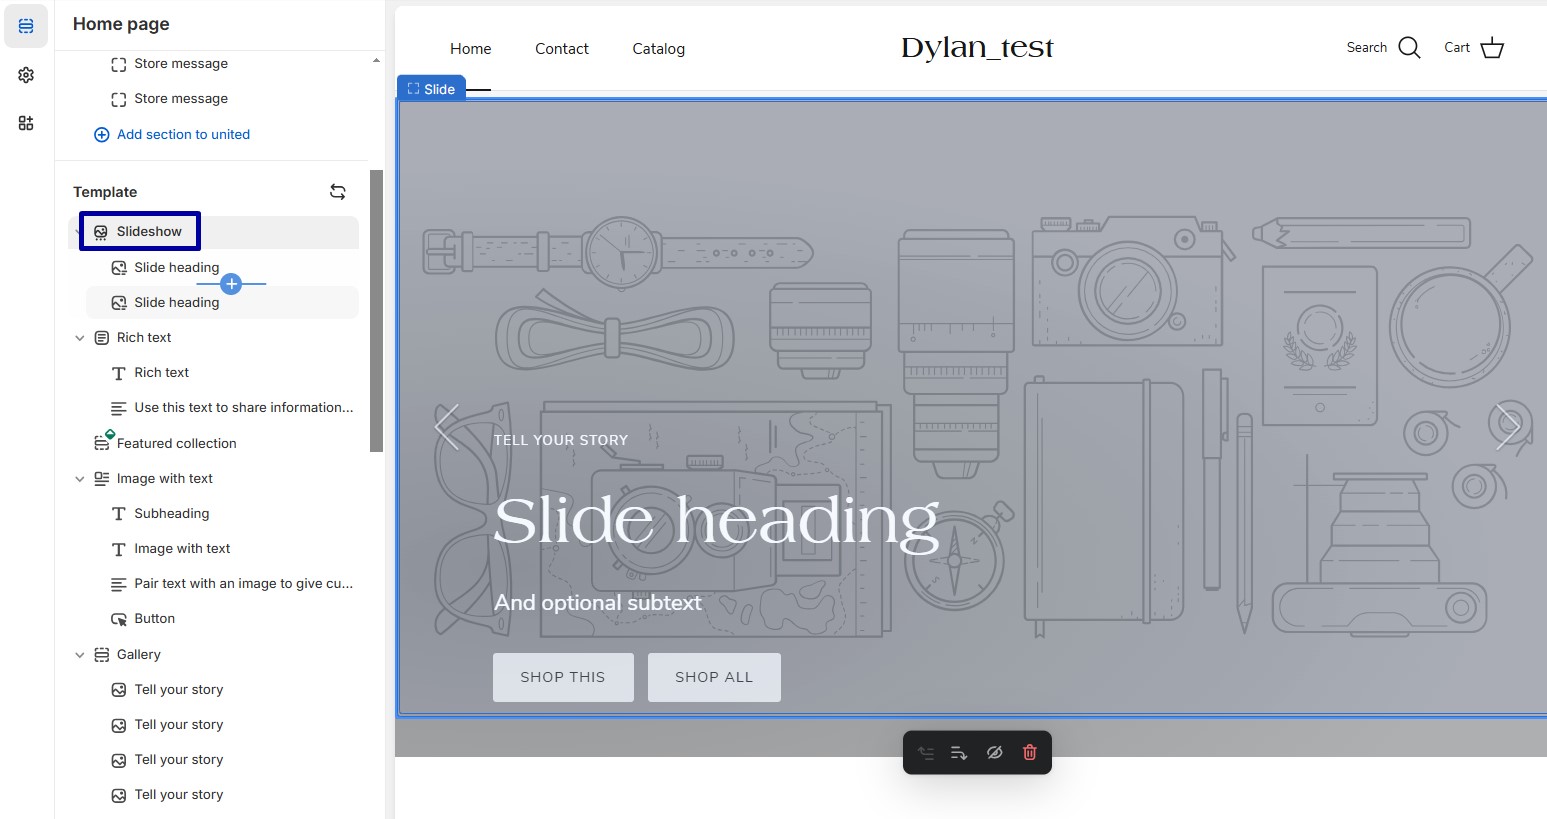This screenshot has width=1547, height=819.
Task: Go to previous slide arrow
Action: pos(447,427)
